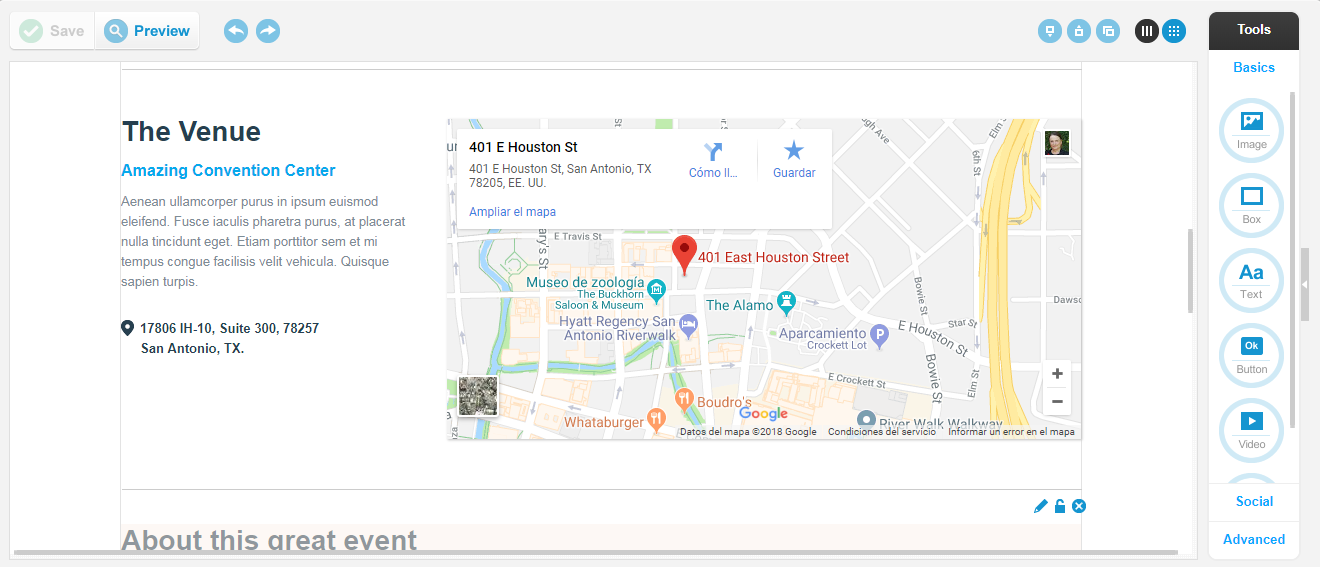Click '401 E Houston St' map title
The image size is (1320, 567).
point(523,147)
